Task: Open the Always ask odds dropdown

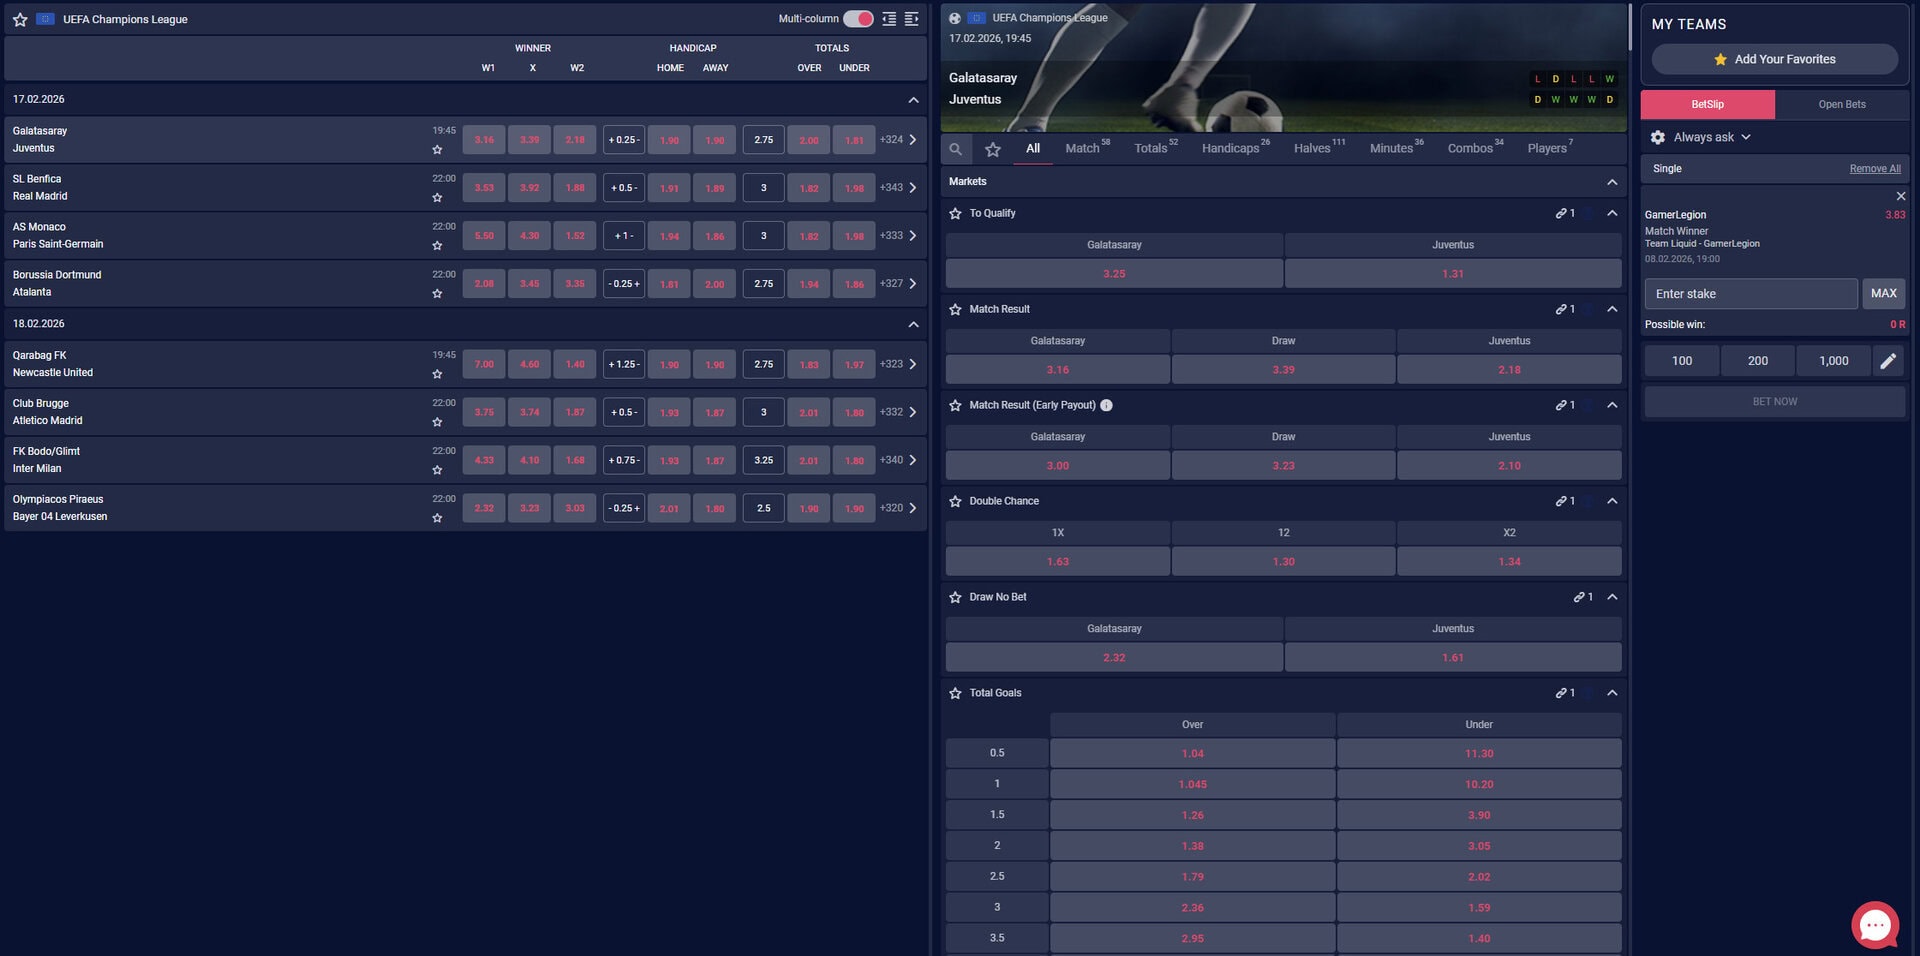Action: [1711, 137]
